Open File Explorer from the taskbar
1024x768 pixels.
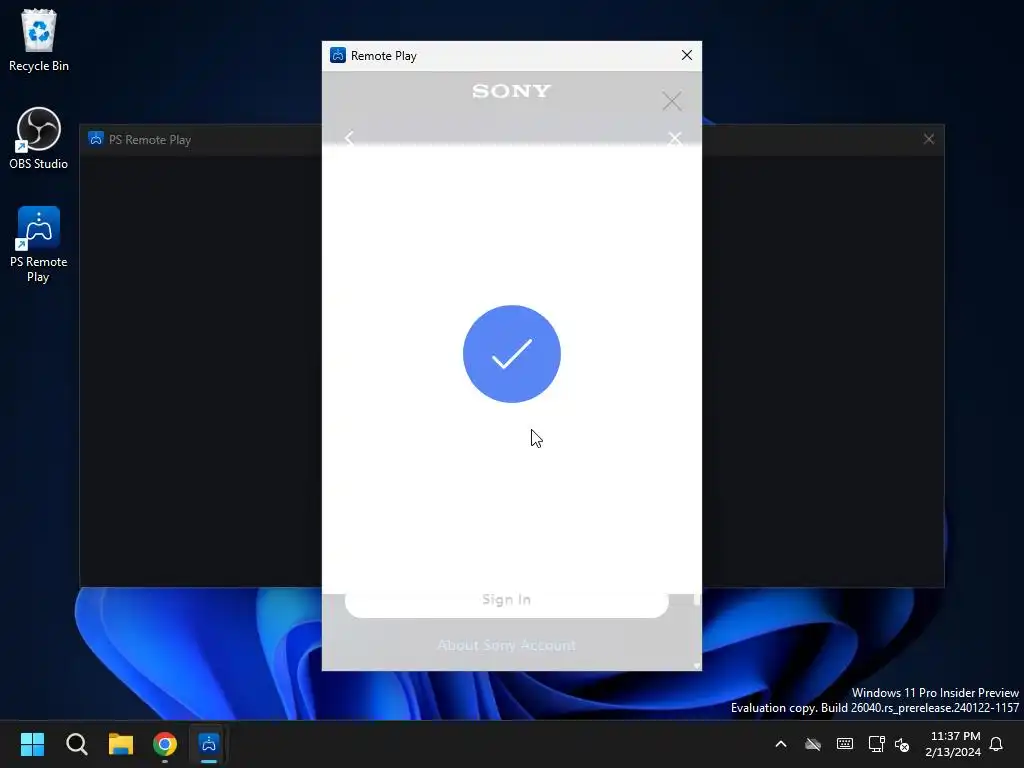pyautogui.click(x=121, y=744)
